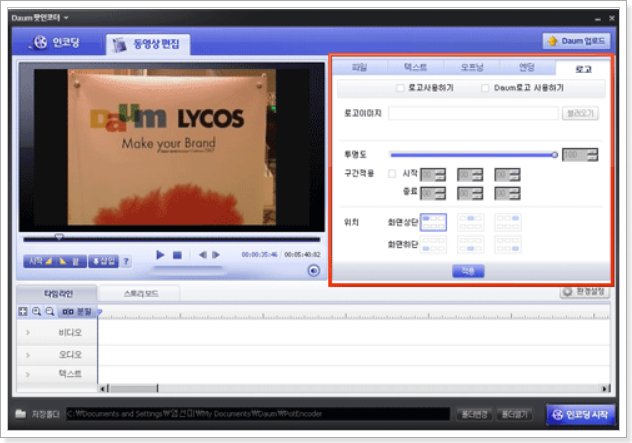Click timeline scroll right arrow
The image size is (632, 443).
coord(605,389)
